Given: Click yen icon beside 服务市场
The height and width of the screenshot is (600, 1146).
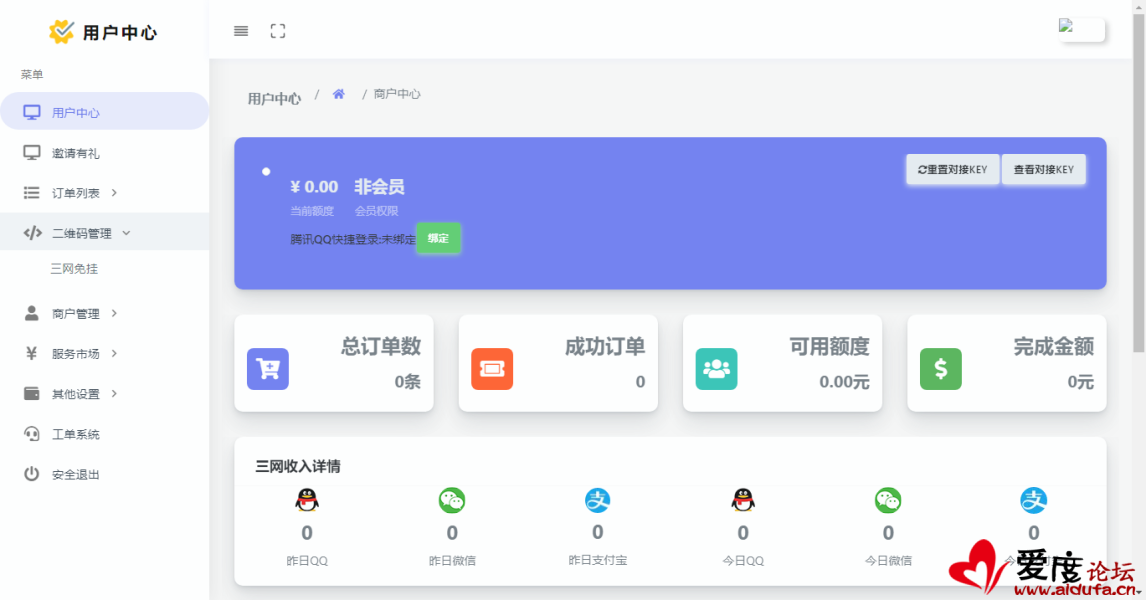Looking at the screenshot, I should [31, 353].
